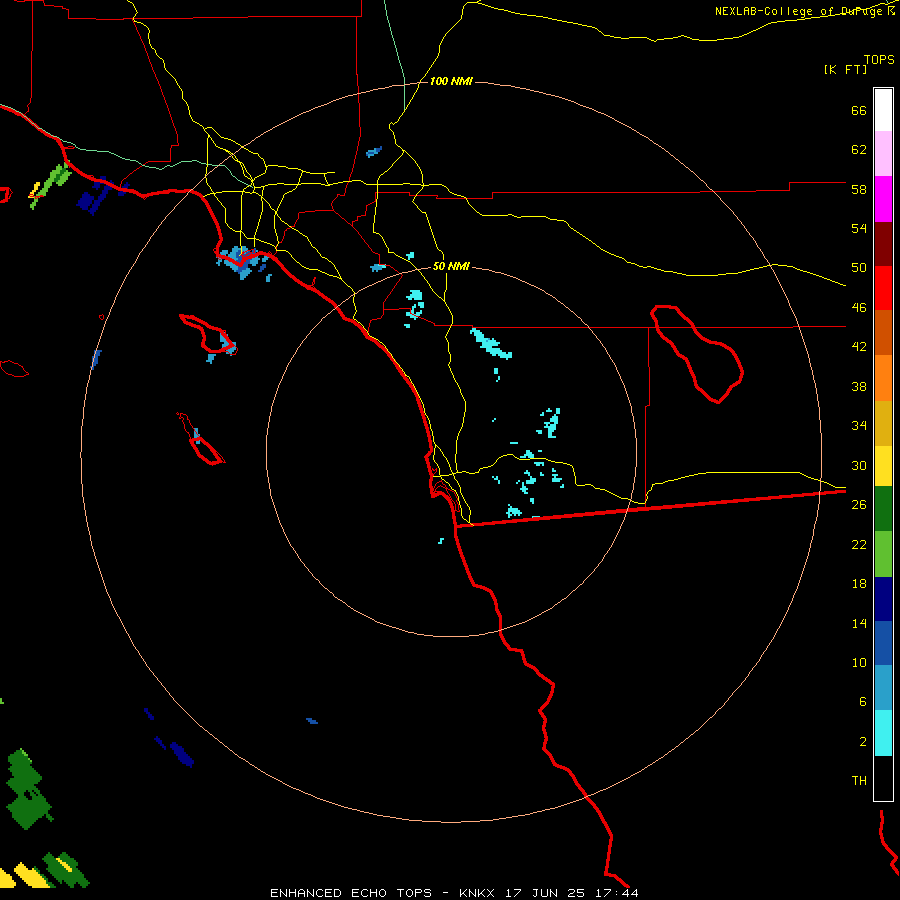This screenshot has height=900, width=900.
Task: Click the light green legend swatch
Action: pyautogui.click(x=883, y=554)
